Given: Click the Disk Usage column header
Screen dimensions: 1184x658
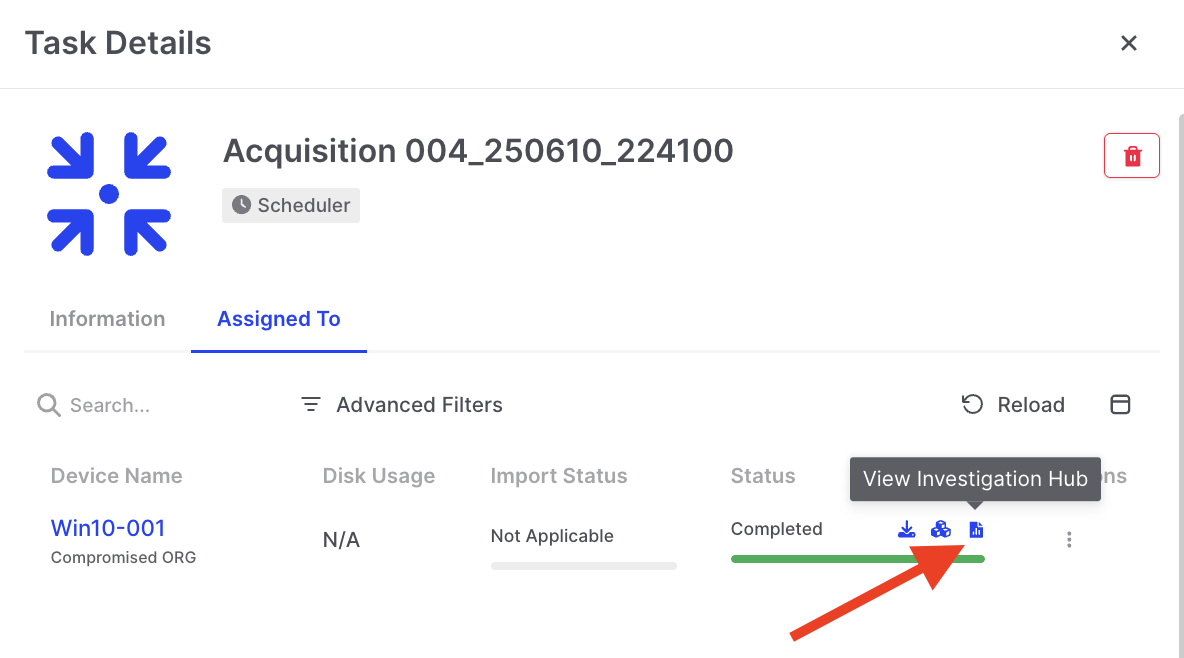Looking at the screenshot, I should pos(379,476).
